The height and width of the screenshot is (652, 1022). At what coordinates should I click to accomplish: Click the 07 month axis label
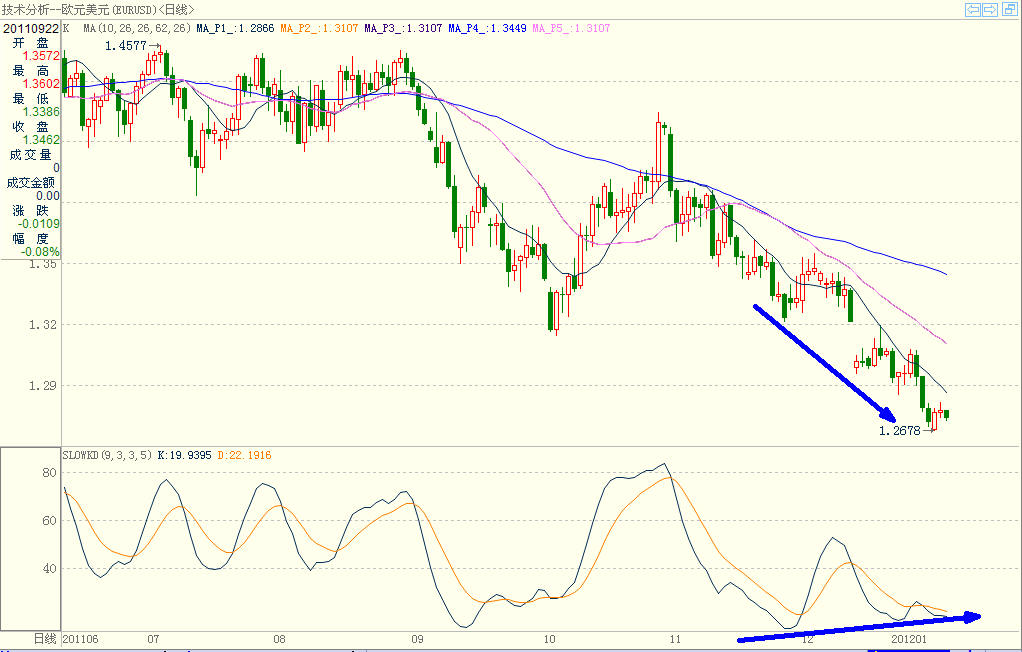(x=153, y=639)
